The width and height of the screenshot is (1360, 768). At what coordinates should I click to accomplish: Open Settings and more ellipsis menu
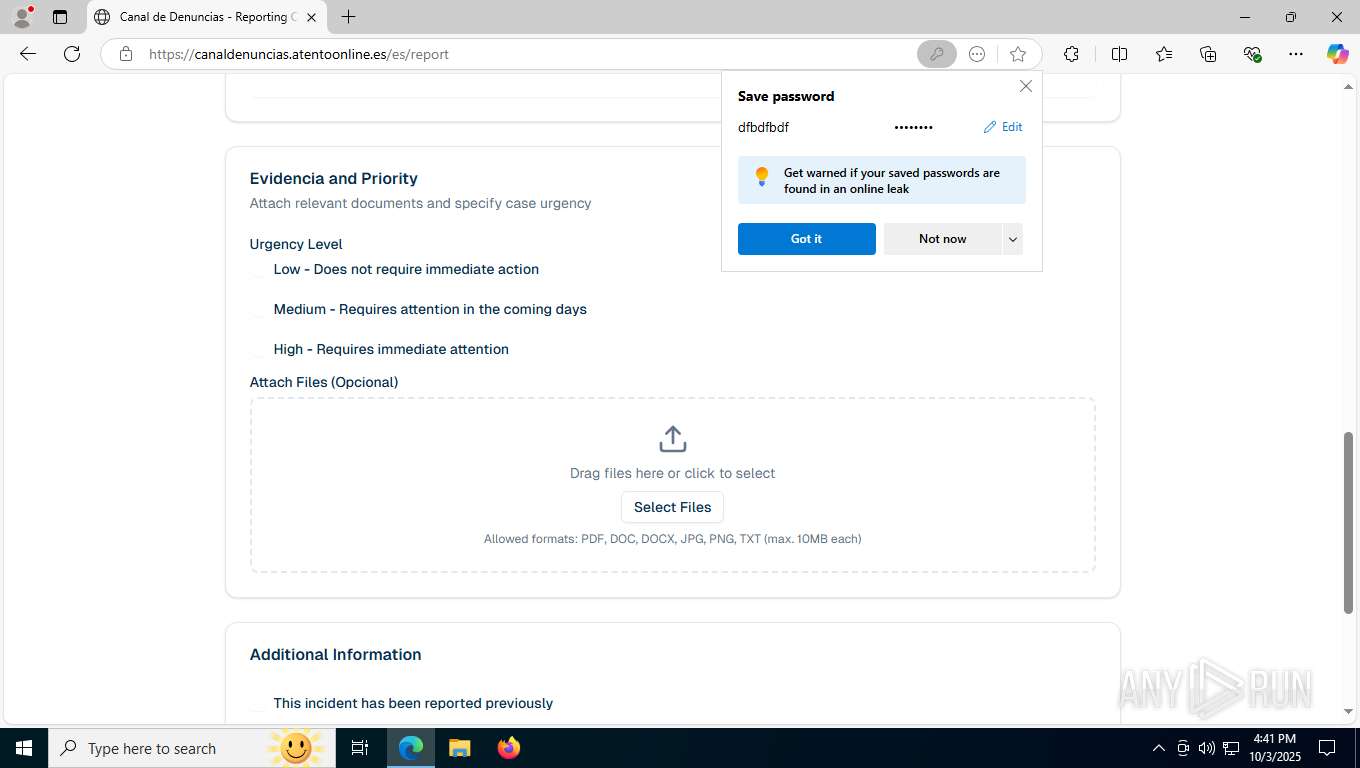point(1296,54)
